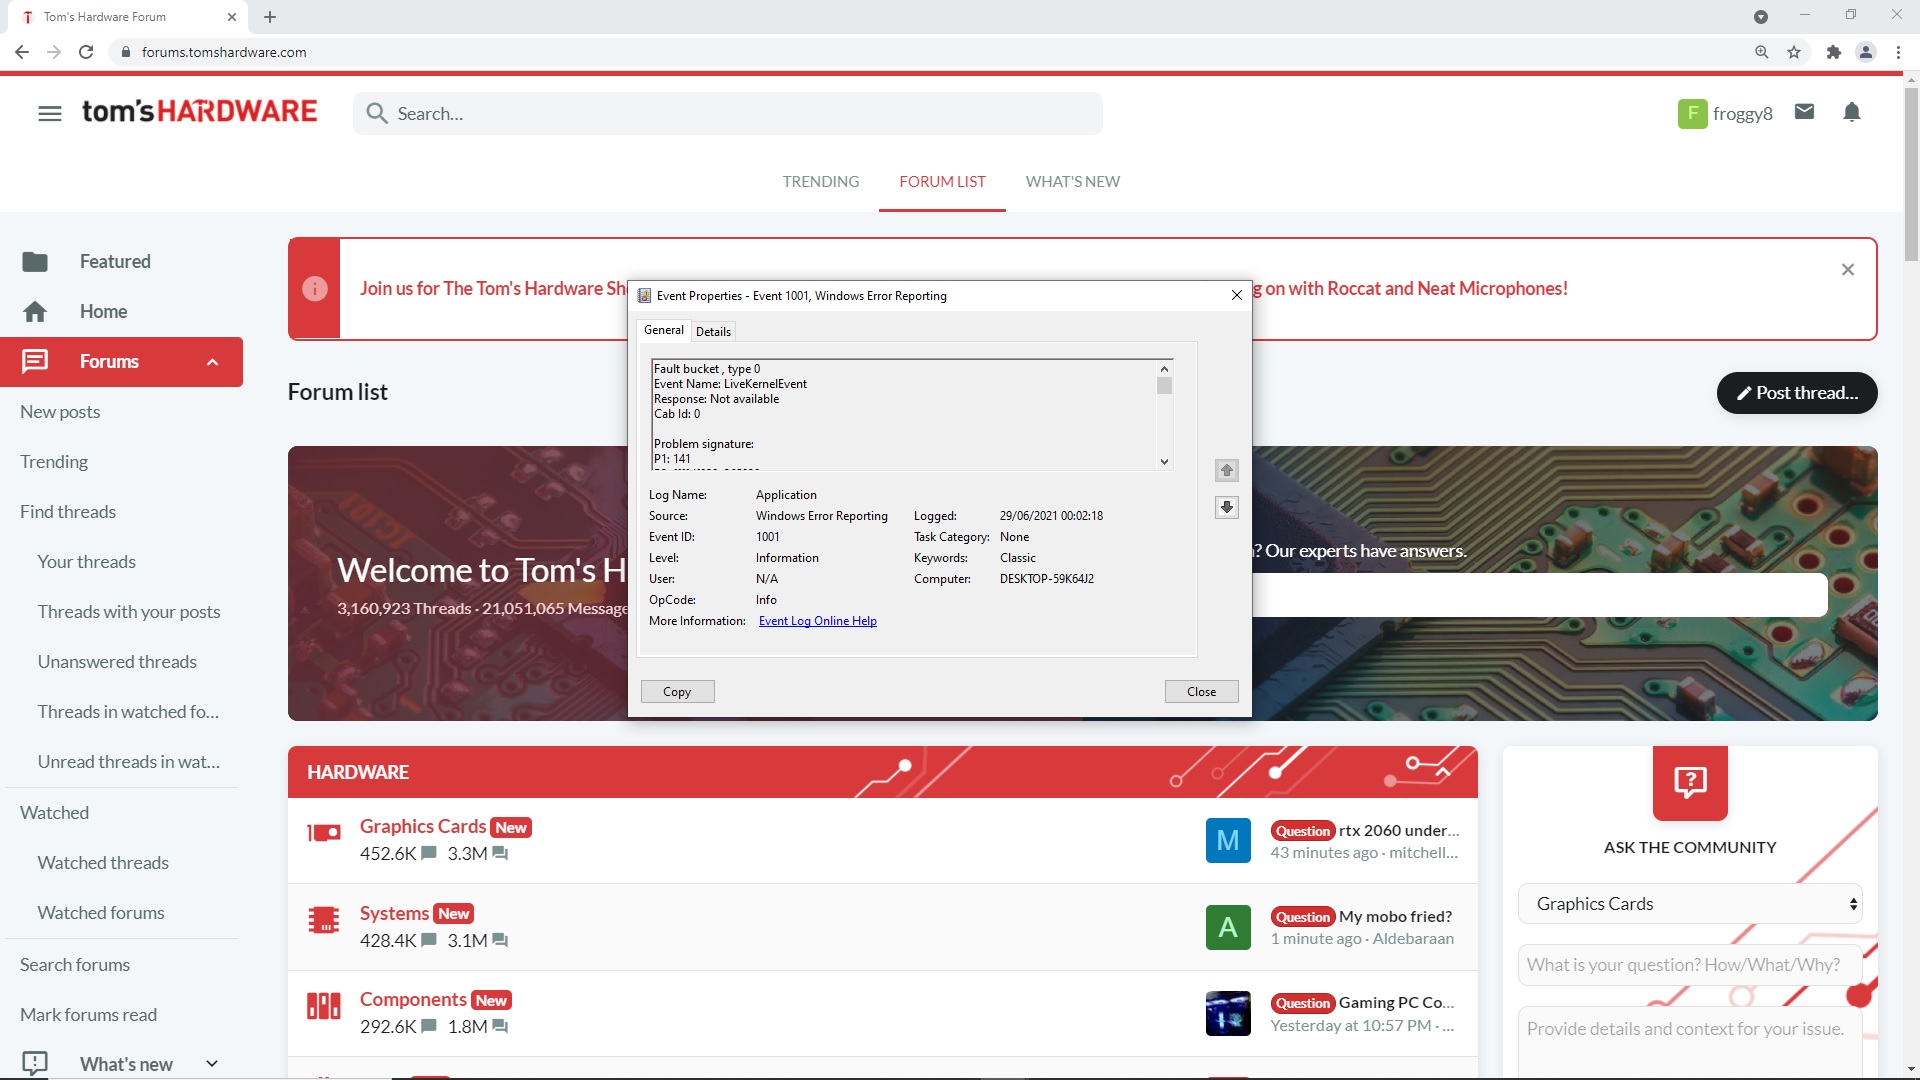Screen dimensions: 1920x1080
Task: Open the Details tab in Event Properties
Action: click(x=713, y=332)
